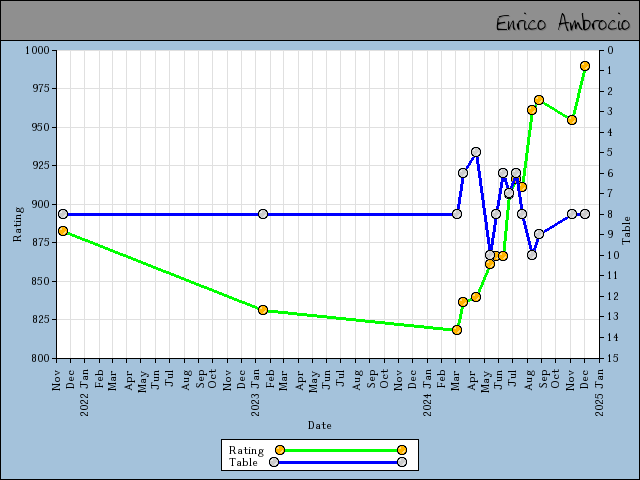This screenshot has width=640, height=480.
Task: Click the left gray marker in the legend
Action: (x=274, y=462)
